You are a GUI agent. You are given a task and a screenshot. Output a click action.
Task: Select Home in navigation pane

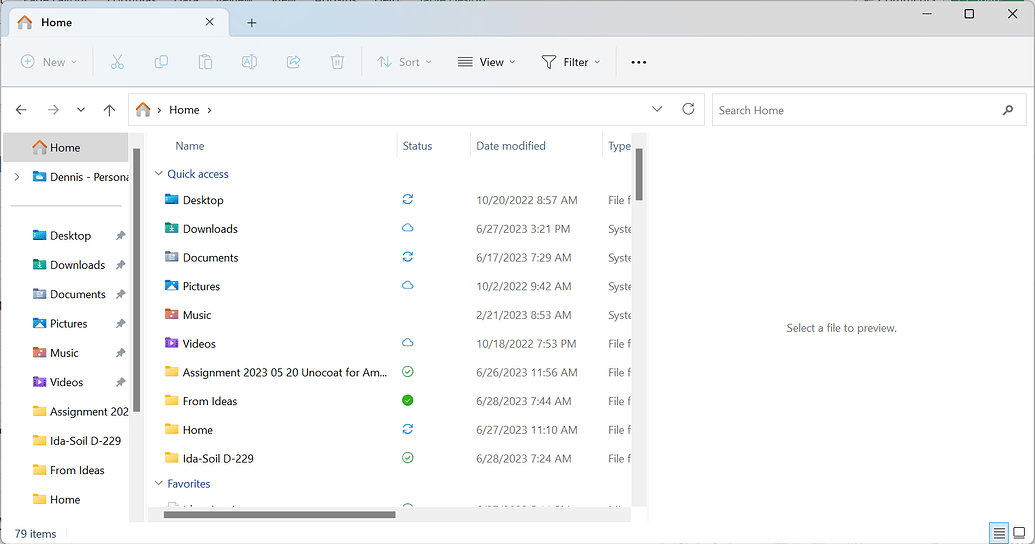[x=66, y=147]
